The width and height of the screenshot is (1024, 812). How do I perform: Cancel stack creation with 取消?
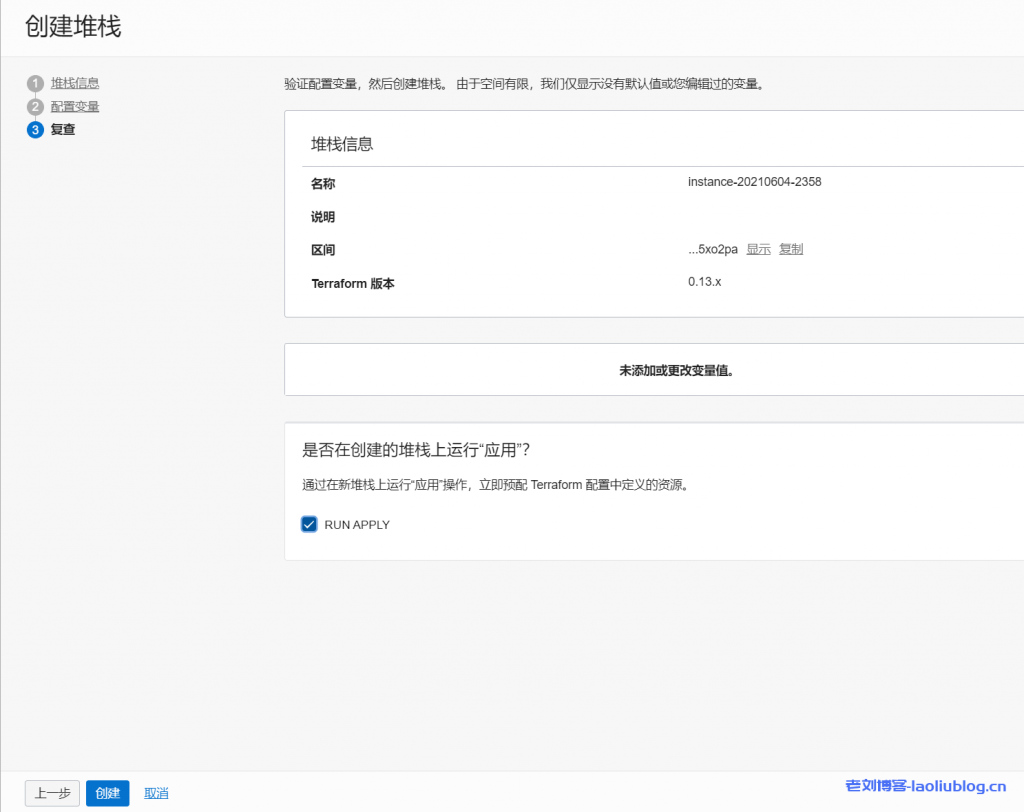[156, 793]
